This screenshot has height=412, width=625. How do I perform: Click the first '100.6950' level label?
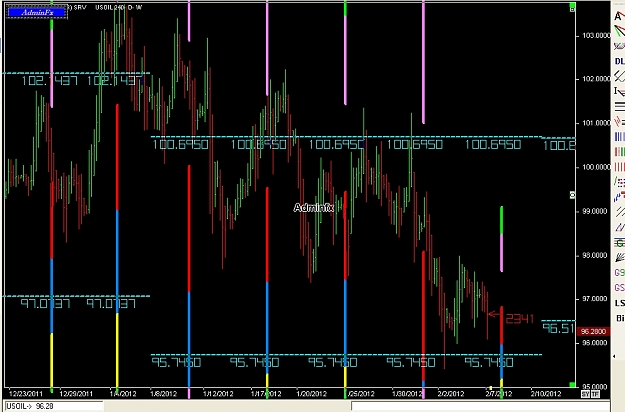pyautogui.click(x=181, y=144)
